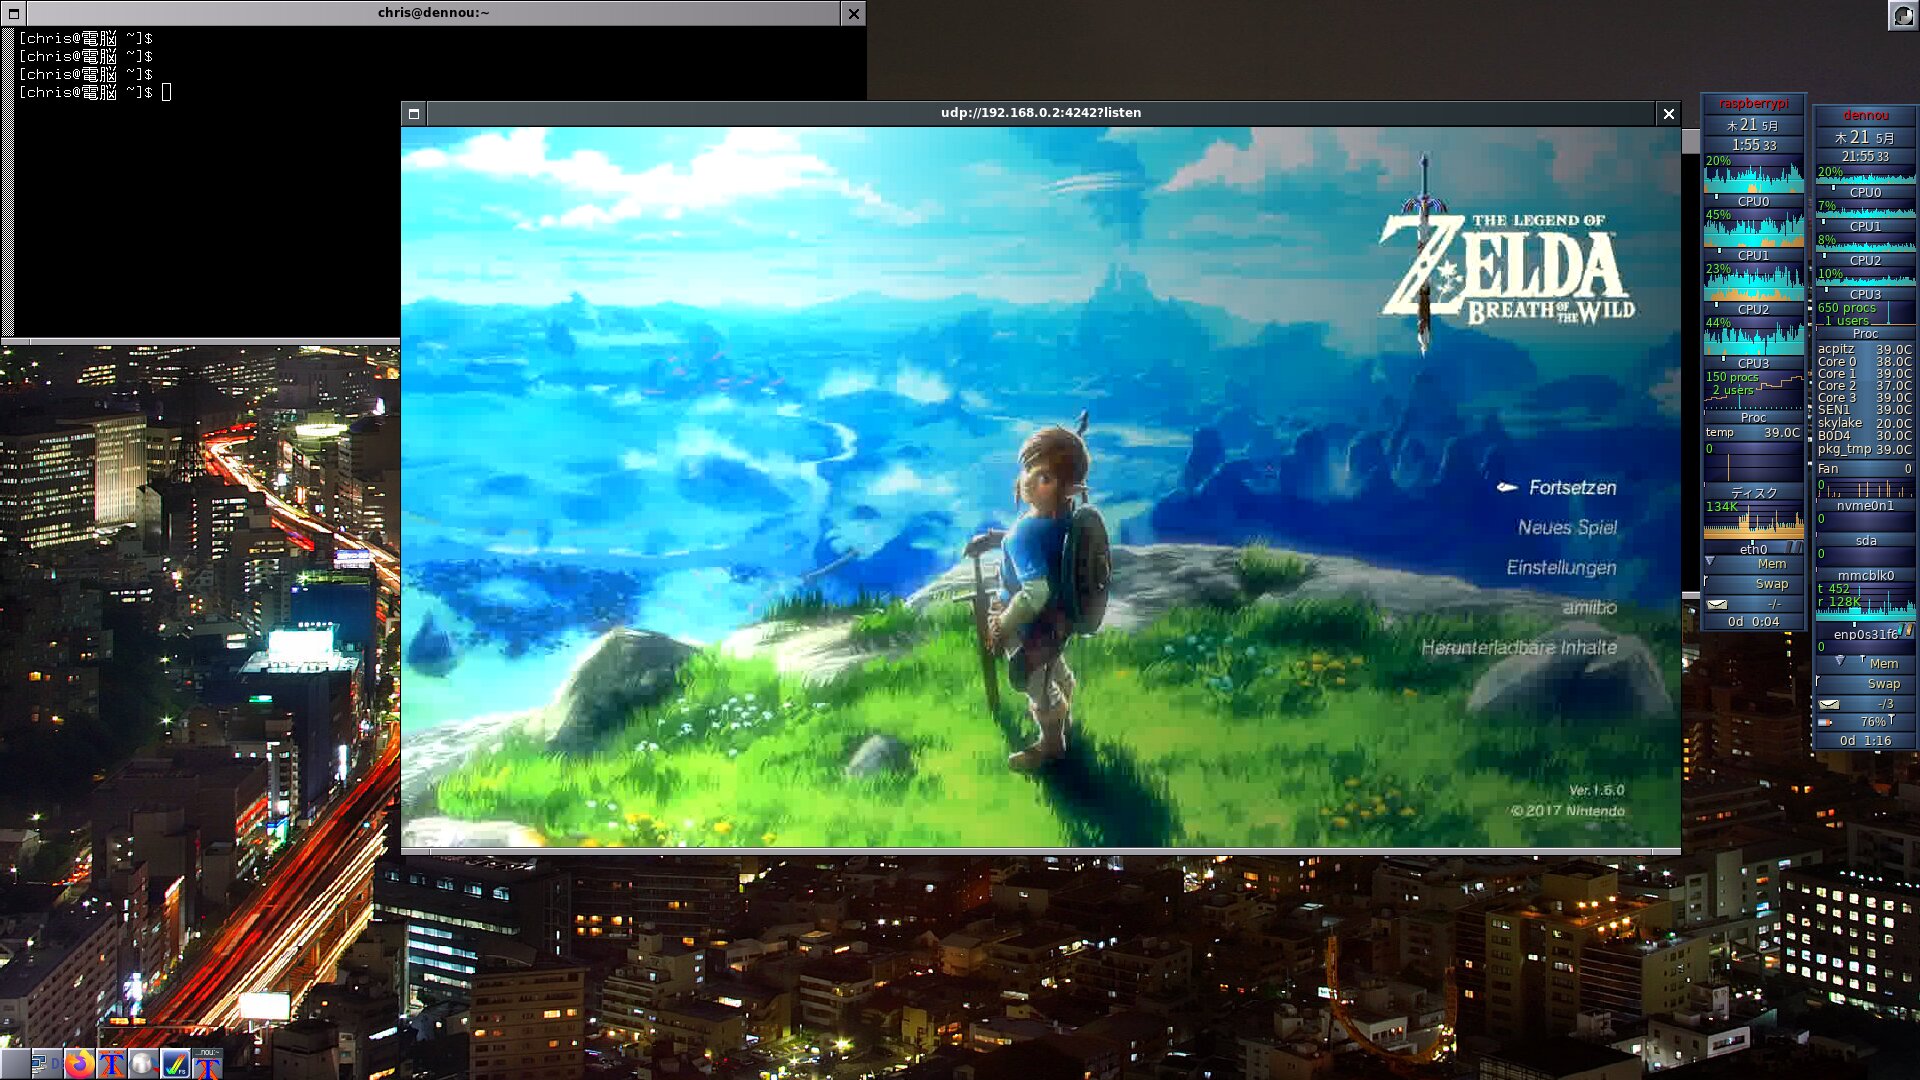Image resolution: width=1920 pixels, height=1080 pixels.
Task: Click the raspberrypi clock showing 1:55
Action: (1754, 145)
